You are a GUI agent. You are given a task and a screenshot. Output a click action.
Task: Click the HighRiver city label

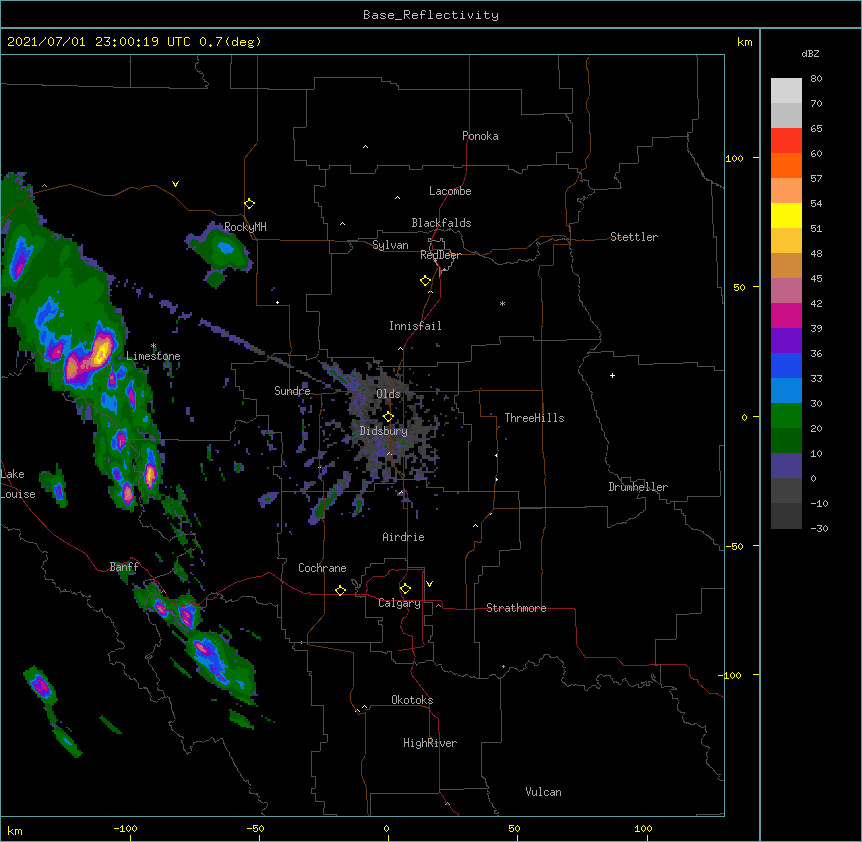pyautogui.click(x=430, y=743)
